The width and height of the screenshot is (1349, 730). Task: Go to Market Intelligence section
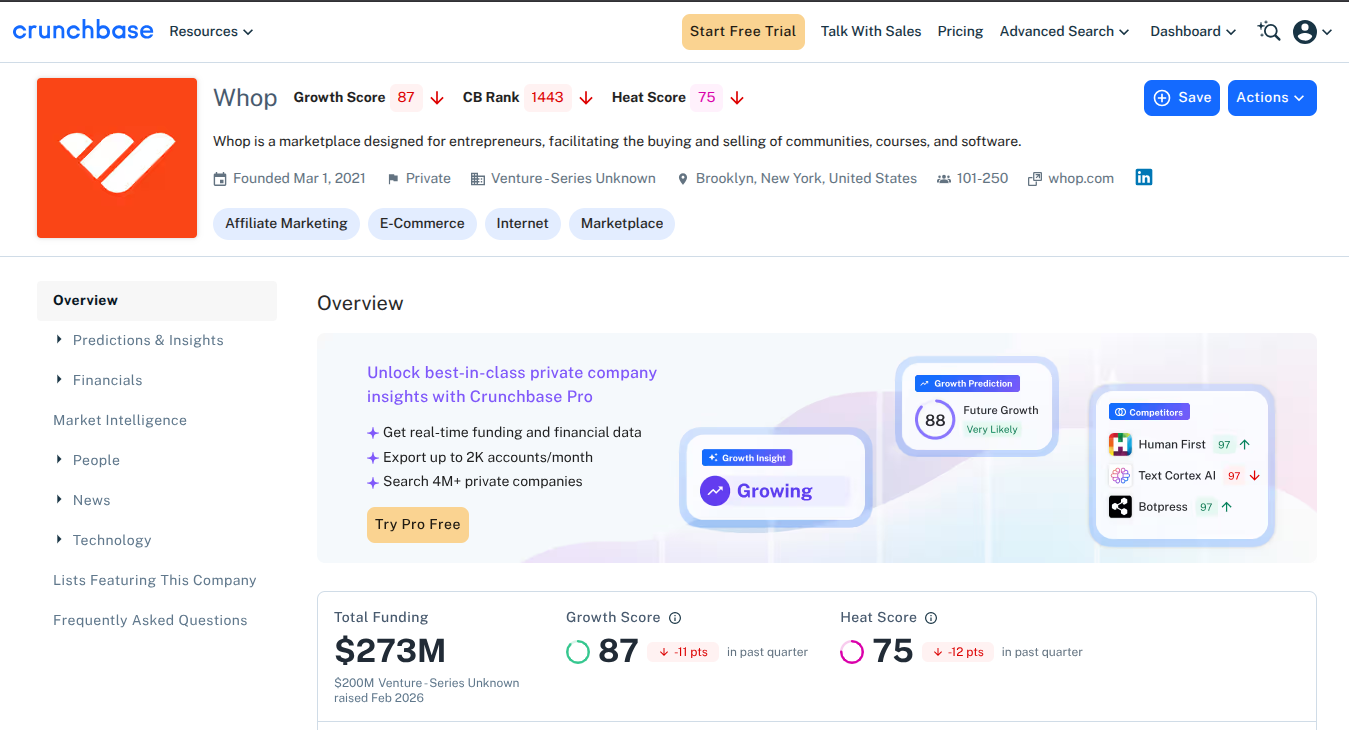120,420
